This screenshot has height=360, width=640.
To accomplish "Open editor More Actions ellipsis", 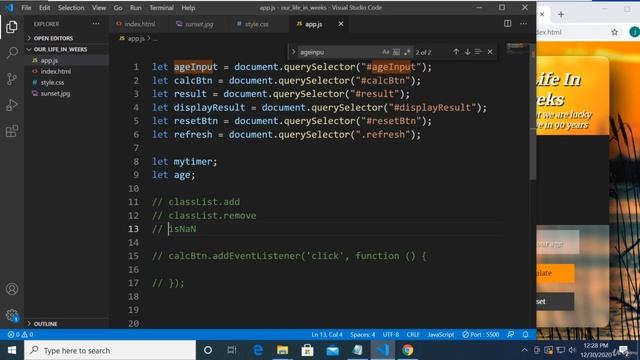I will point(523,24).
